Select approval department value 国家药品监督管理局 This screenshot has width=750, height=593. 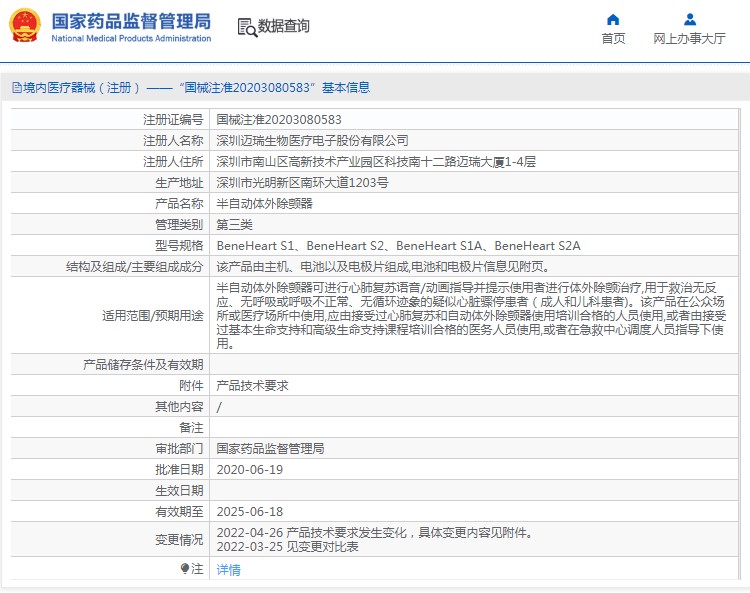pyautogui.click(x=270, y=449)
